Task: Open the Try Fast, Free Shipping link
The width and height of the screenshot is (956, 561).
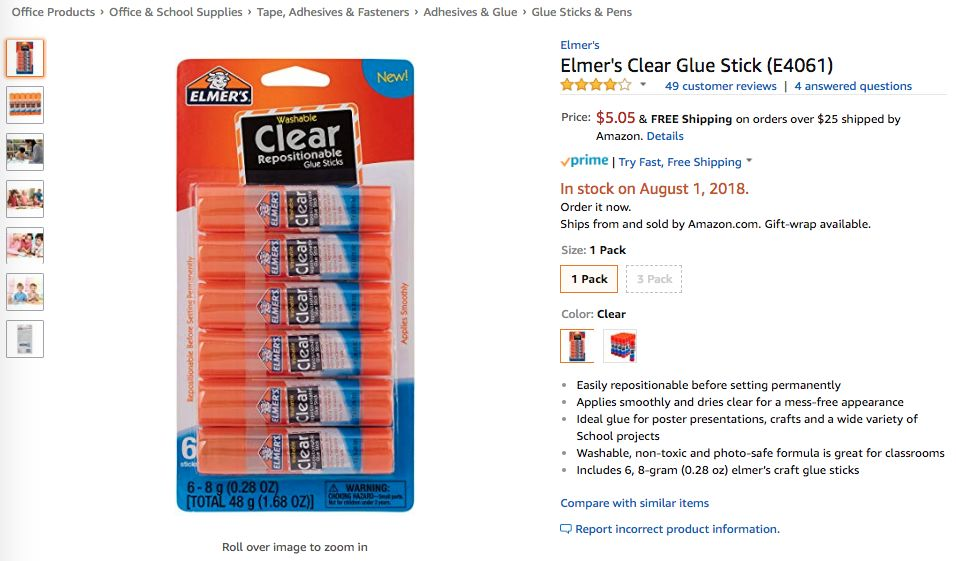Action: point(680,162)
